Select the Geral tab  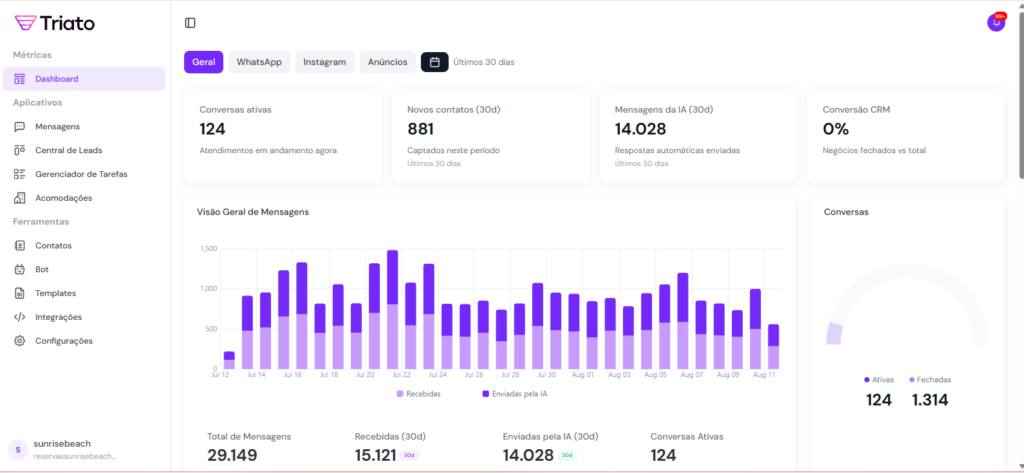click(x=204, y=62)
